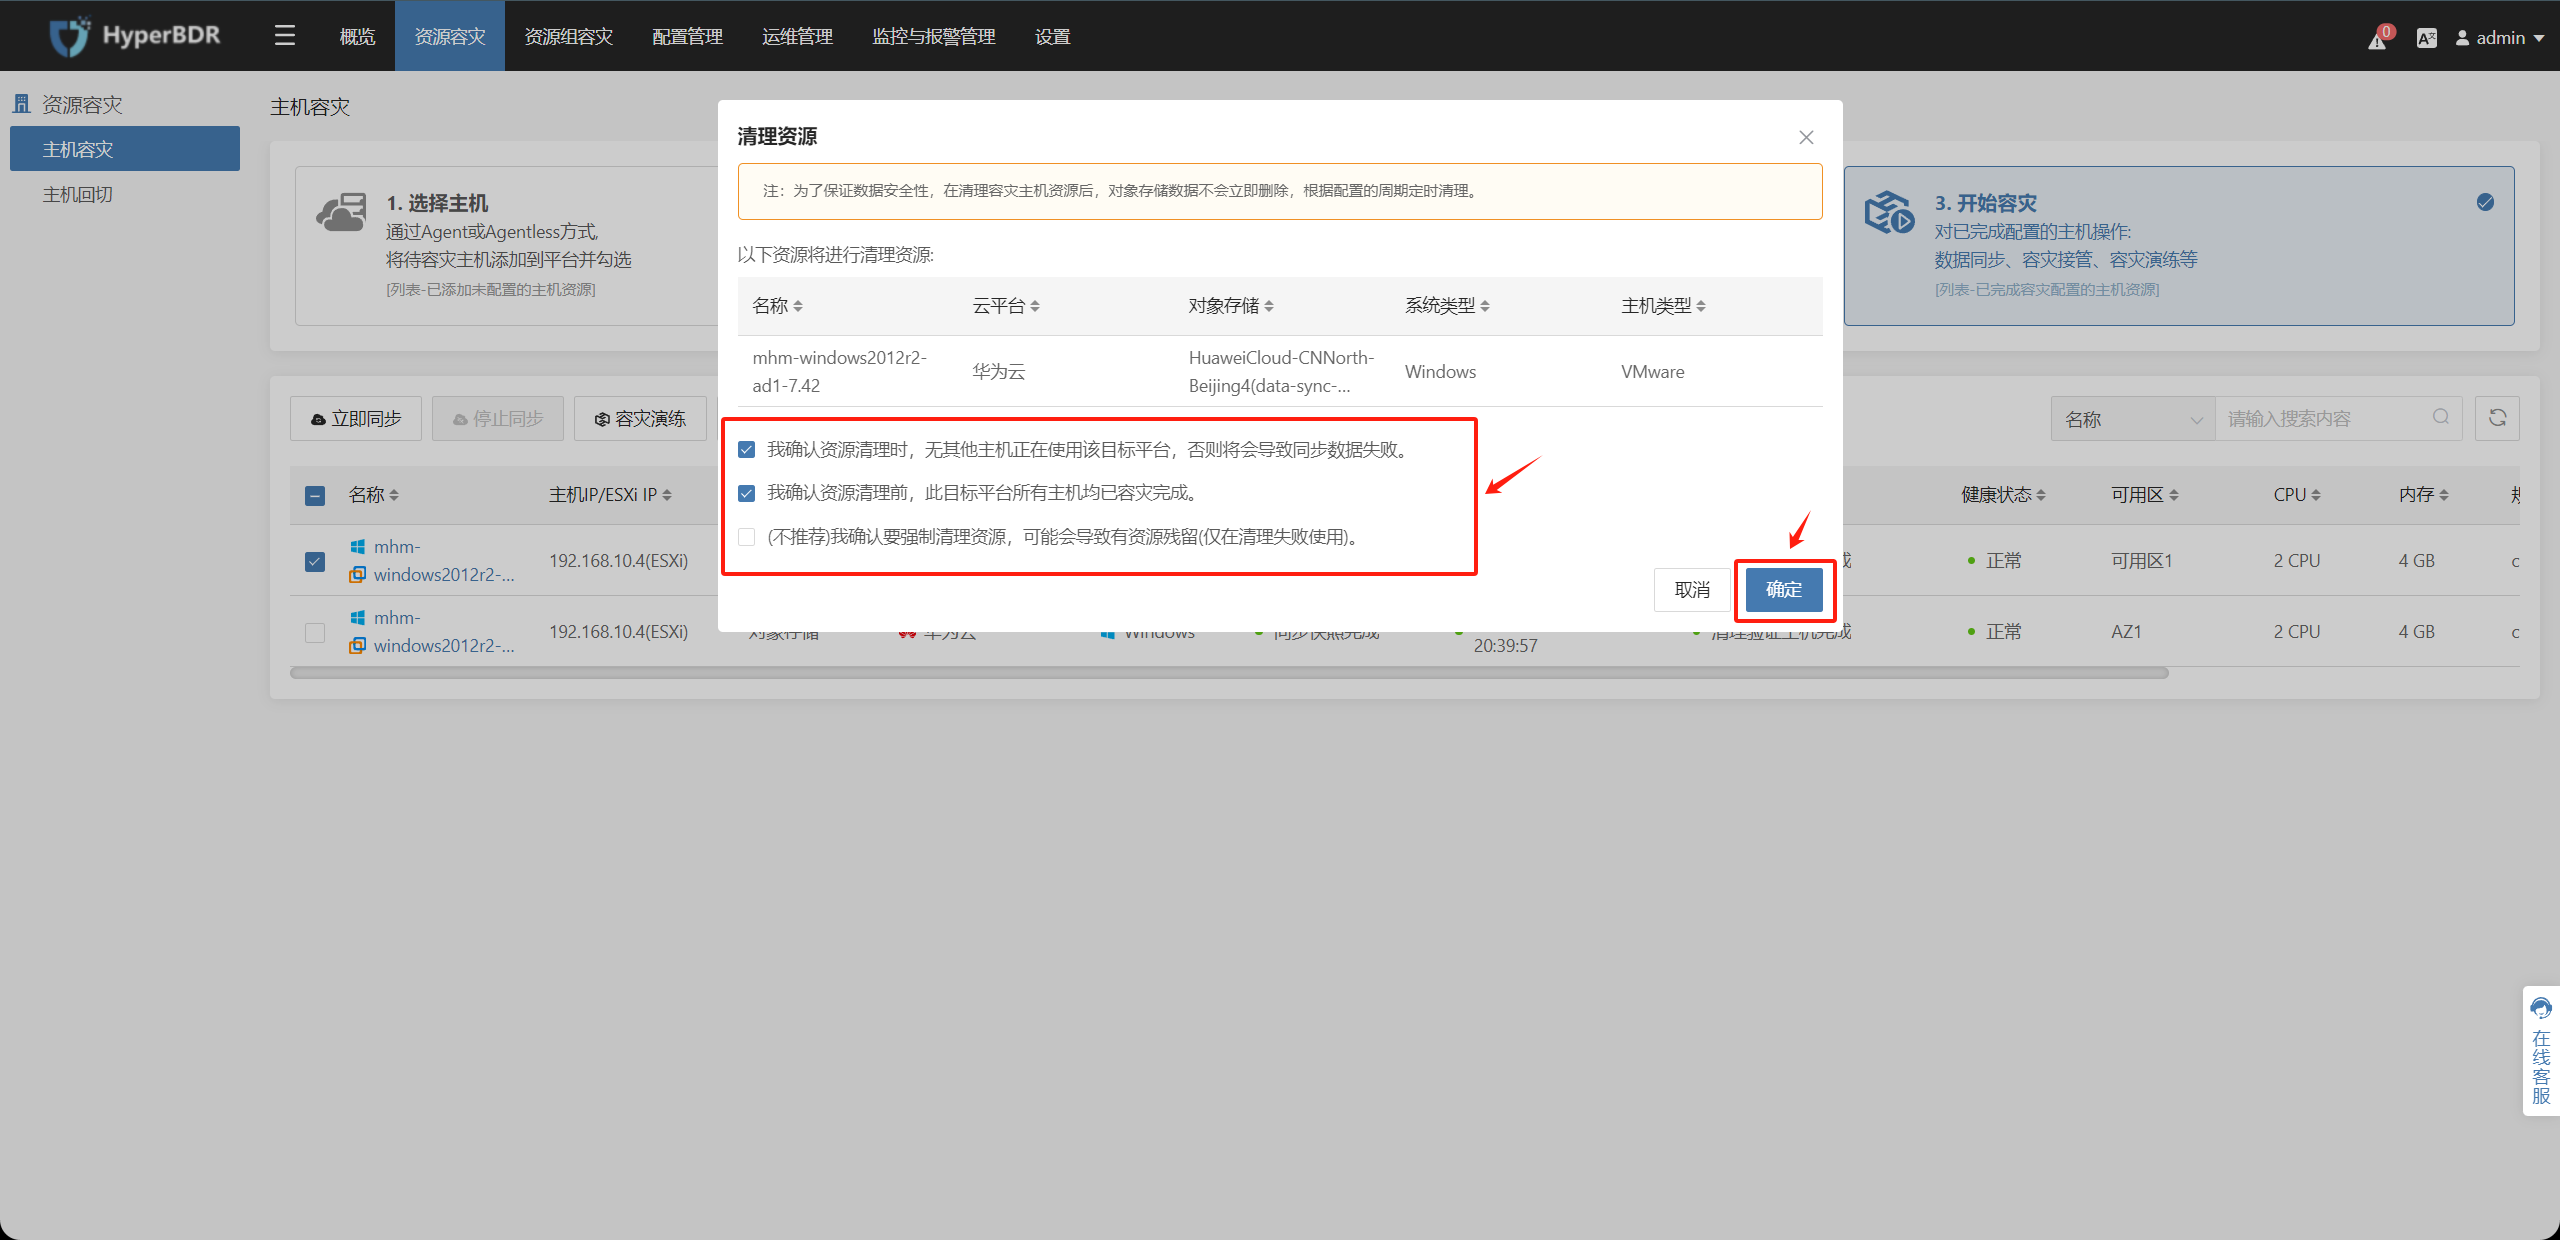Open first host link mhm-windows2012r2
Viewport: 2560px width, 1240px height.
coord(444,561)
